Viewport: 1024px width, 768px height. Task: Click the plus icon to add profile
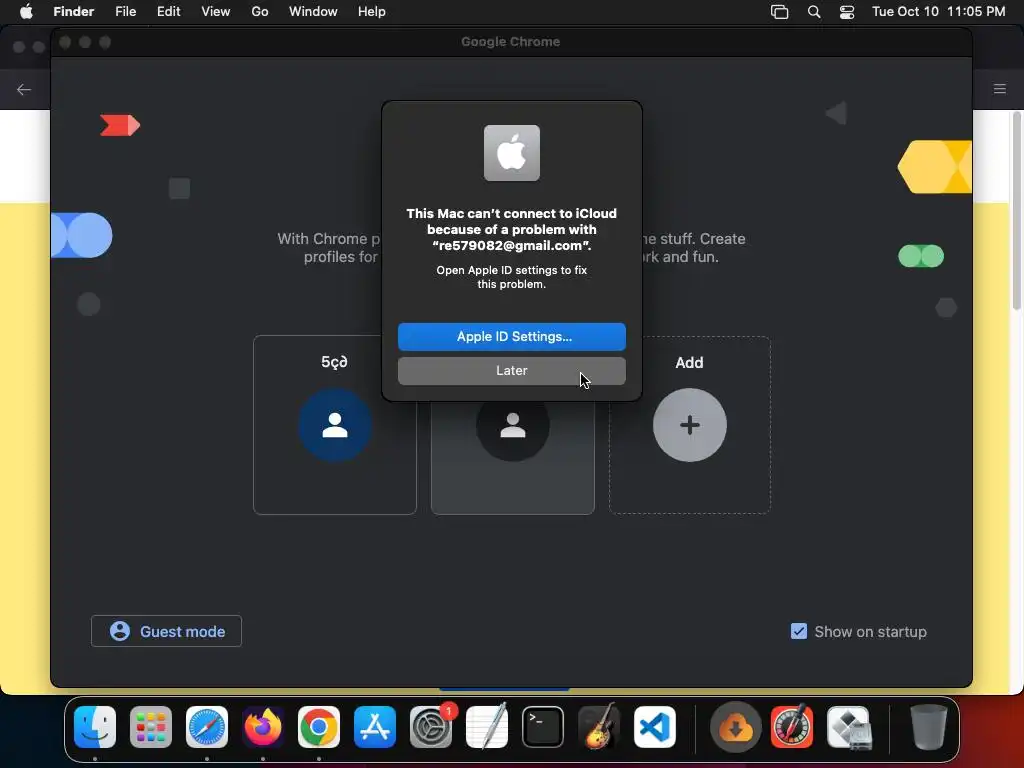click(690, 425)
